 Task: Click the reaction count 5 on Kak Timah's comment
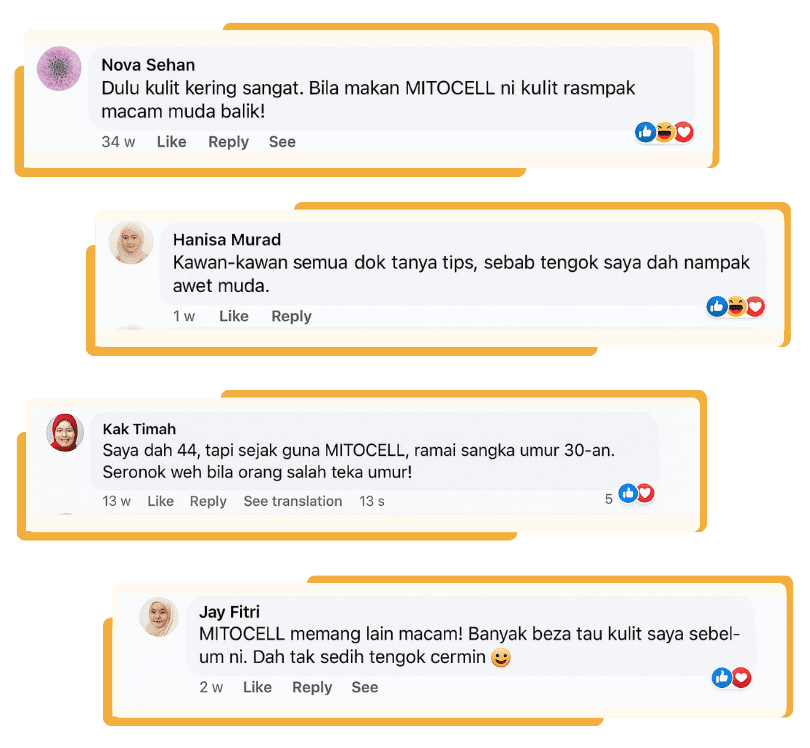click(x=609, y=499)
